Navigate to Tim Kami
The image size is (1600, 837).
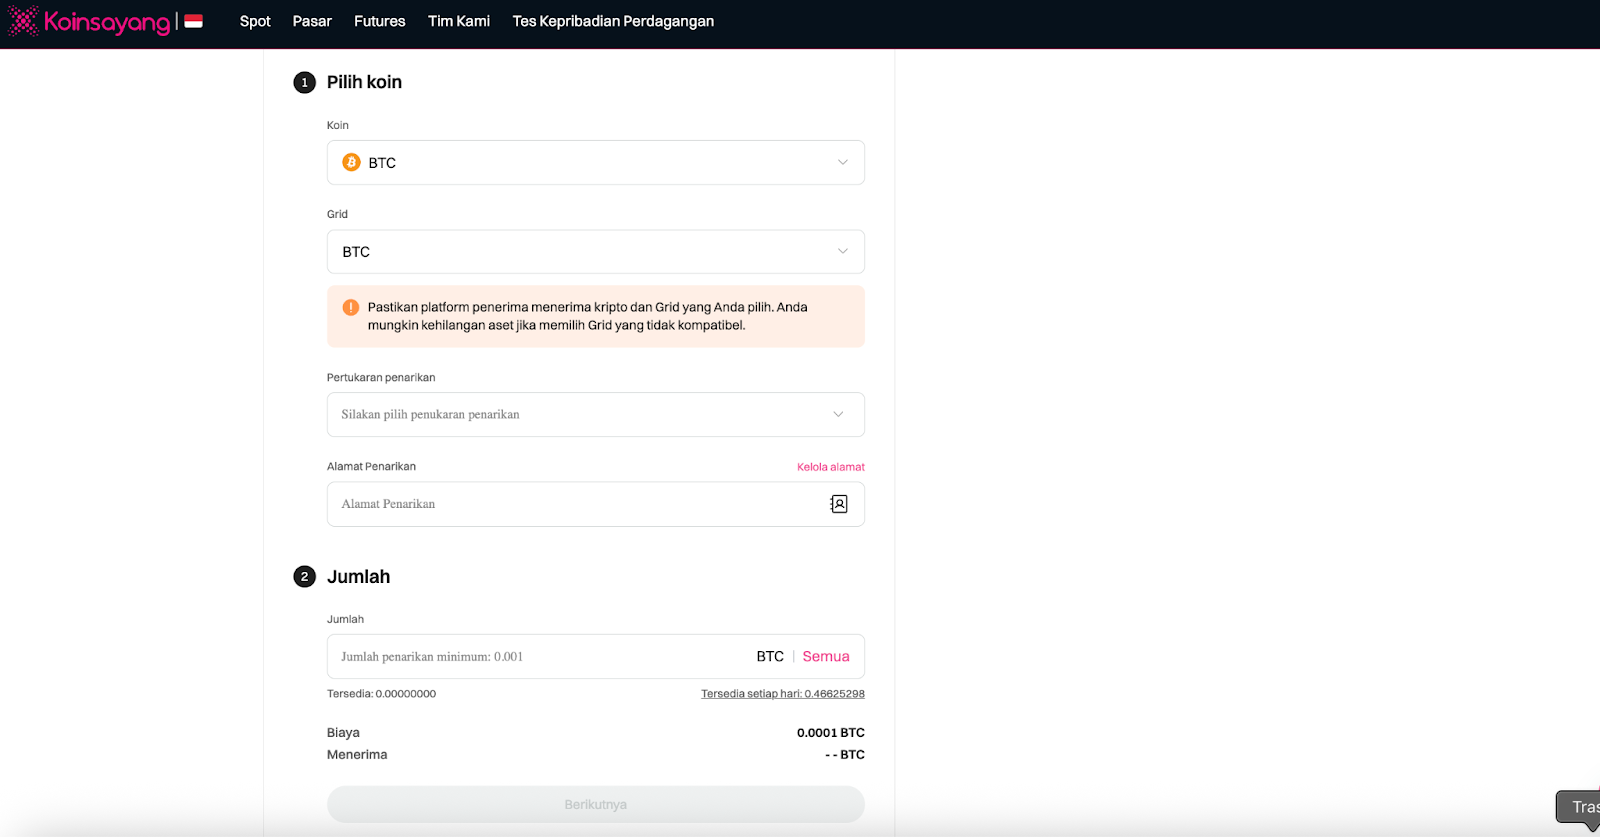(459, 21)
